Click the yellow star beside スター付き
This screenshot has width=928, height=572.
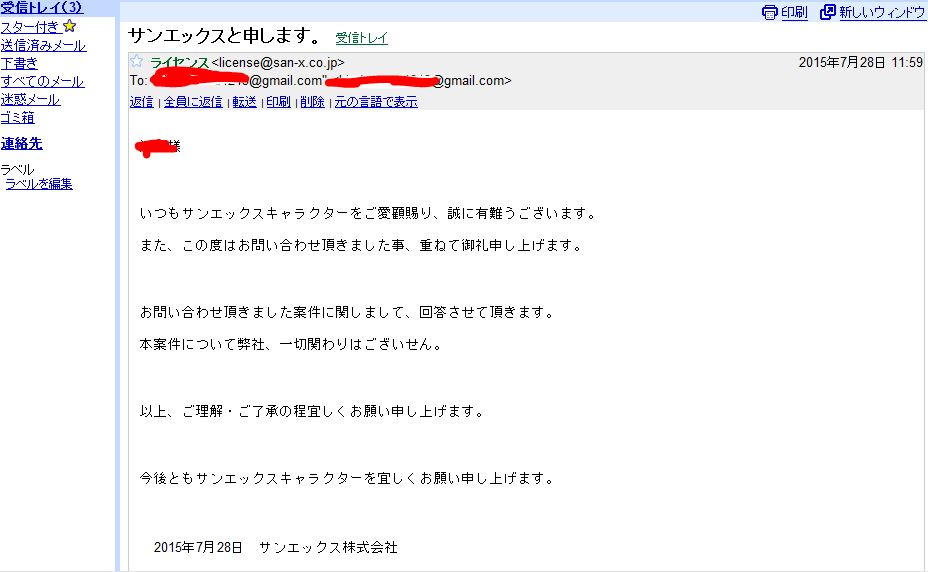coord(69,26)
